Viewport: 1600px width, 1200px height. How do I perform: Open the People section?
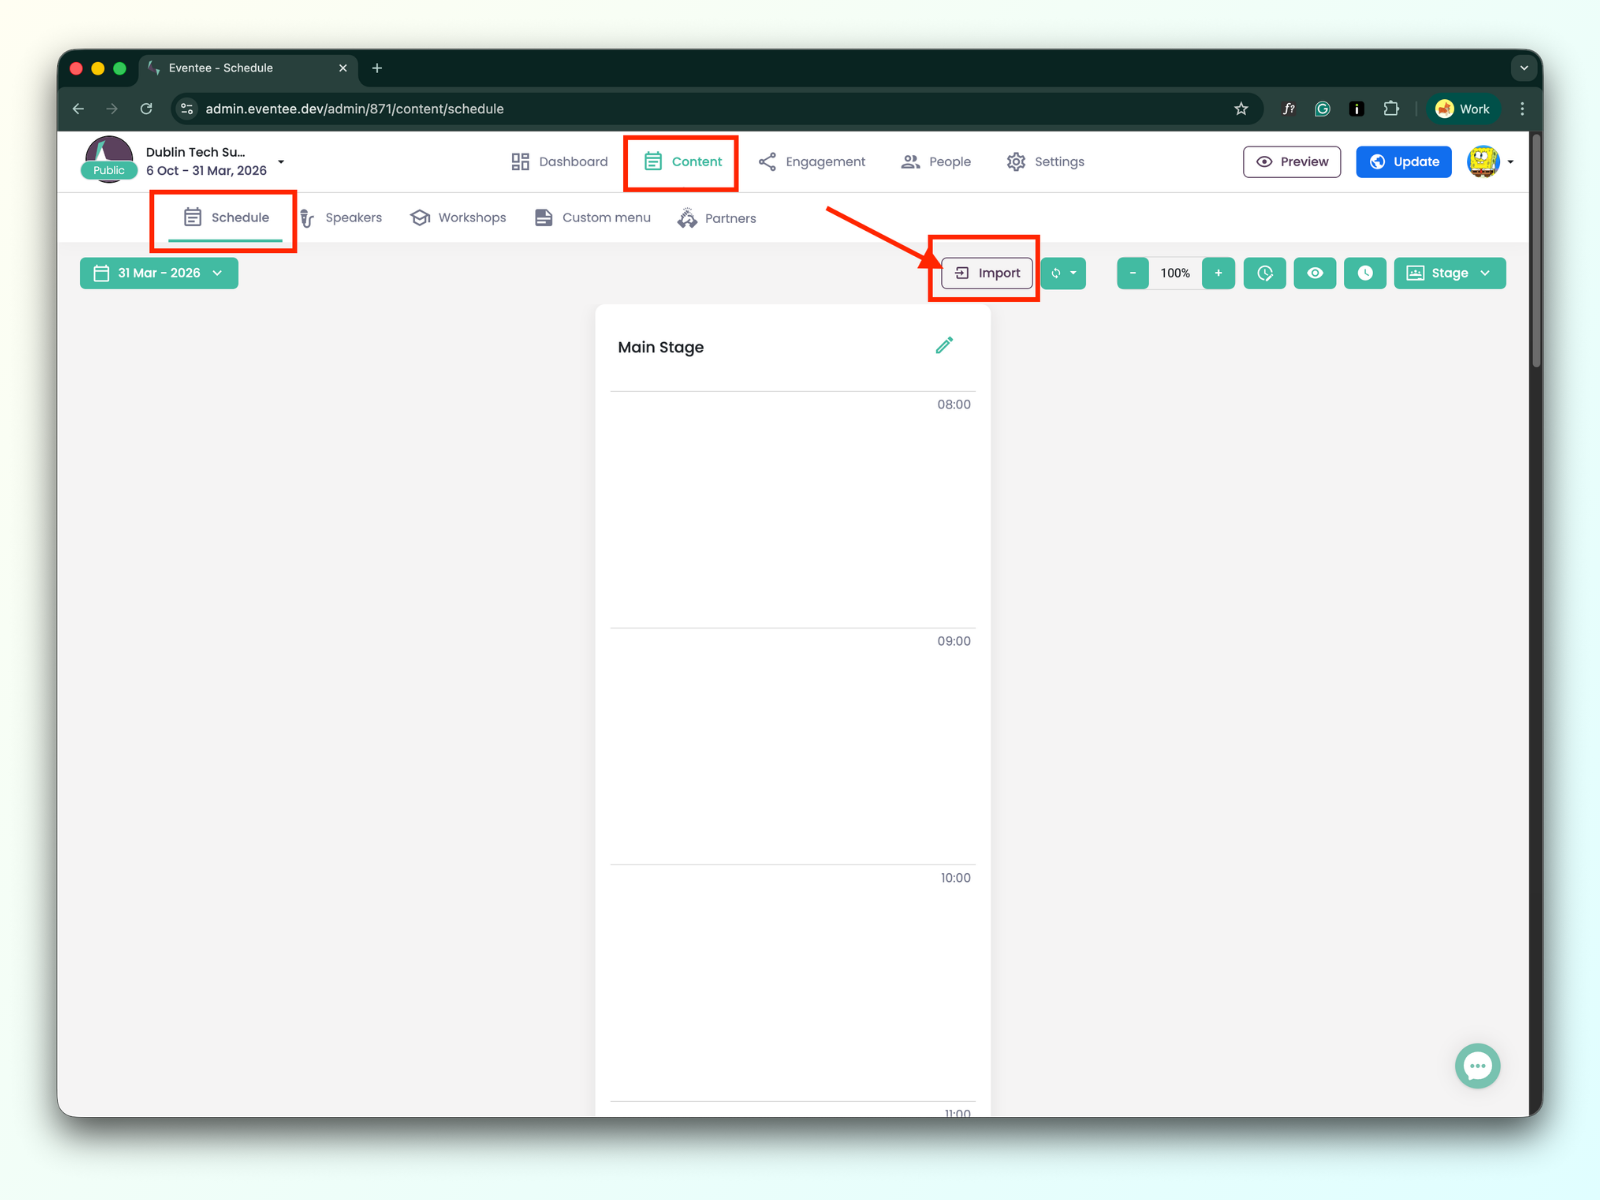pyautogui.click(x=936, y=162)
